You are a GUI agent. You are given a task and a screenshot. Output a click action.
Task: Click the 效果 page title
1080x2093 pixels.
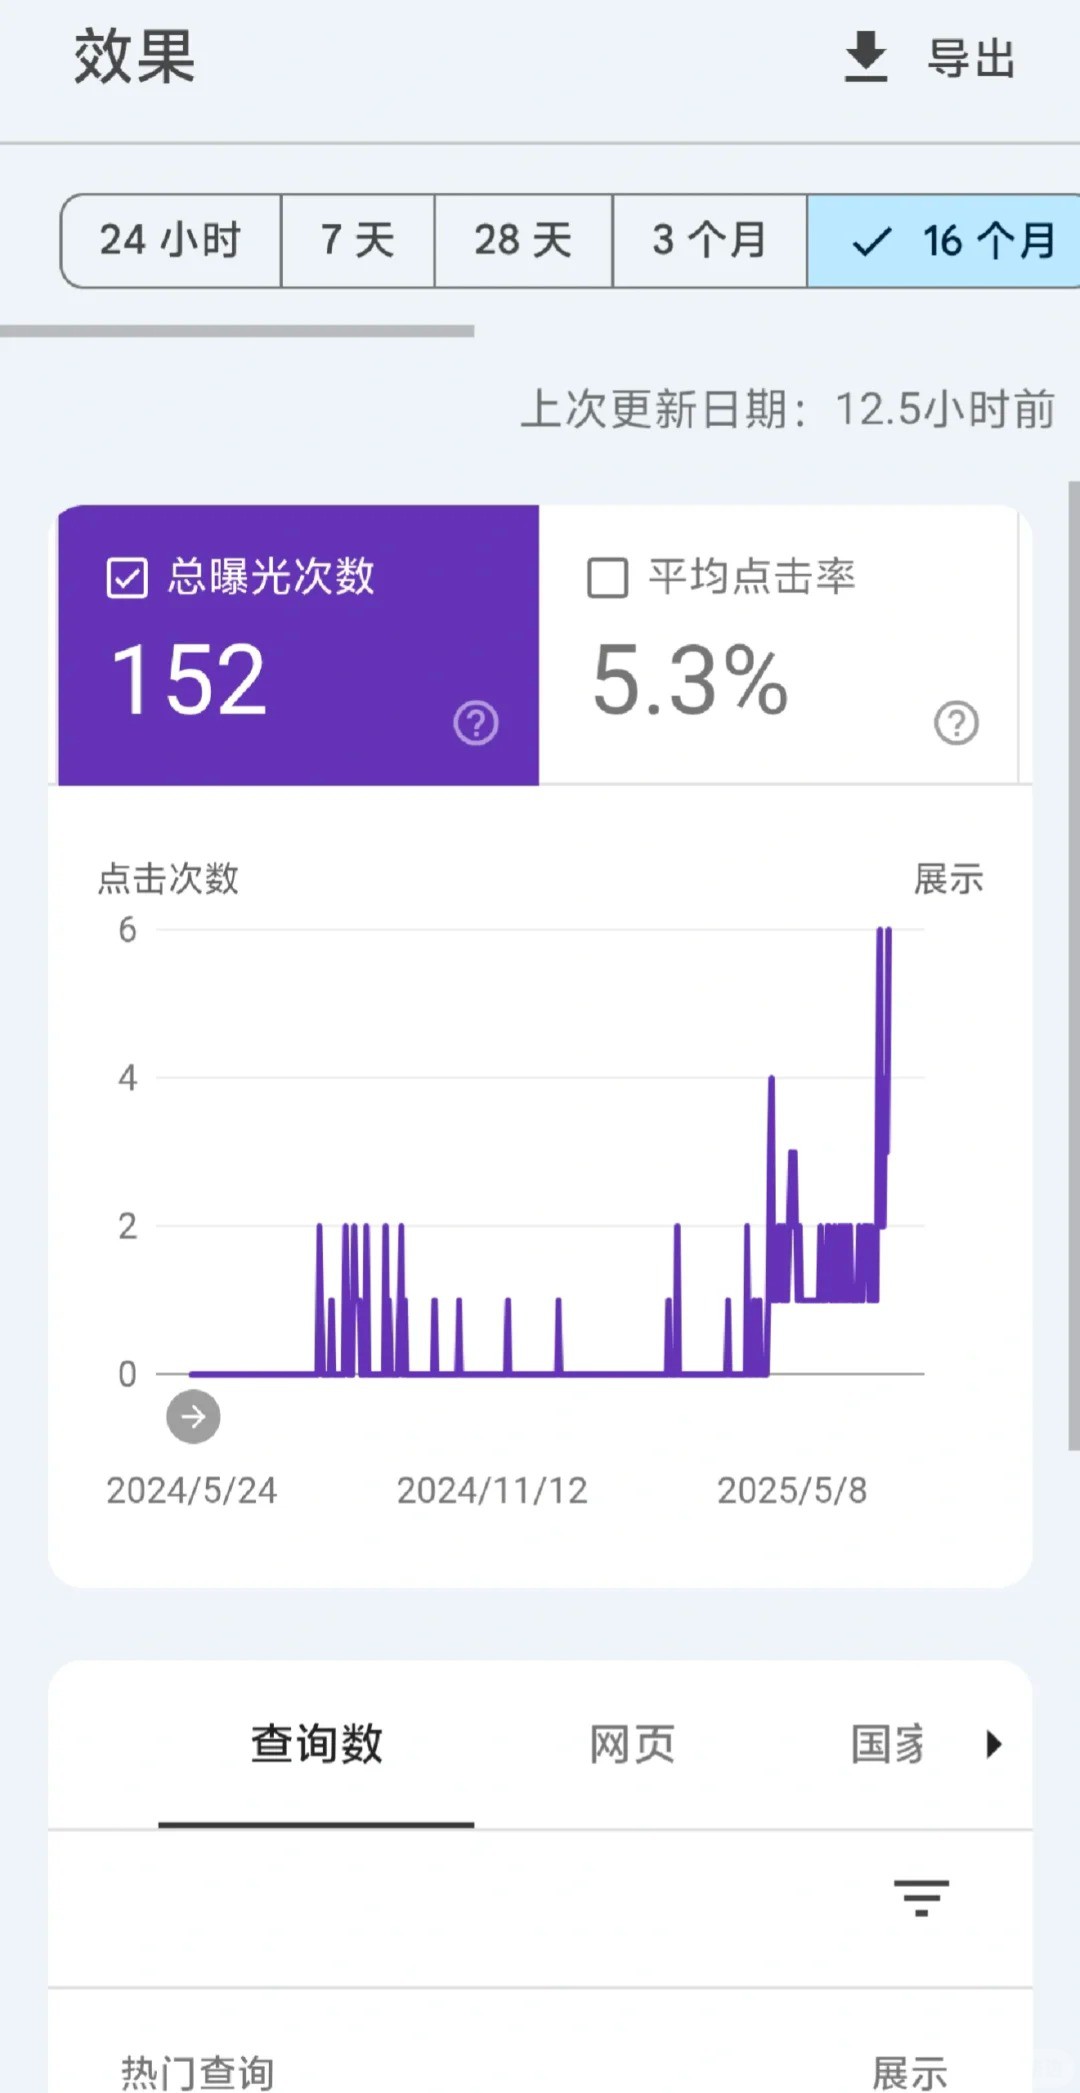point(134,56)
